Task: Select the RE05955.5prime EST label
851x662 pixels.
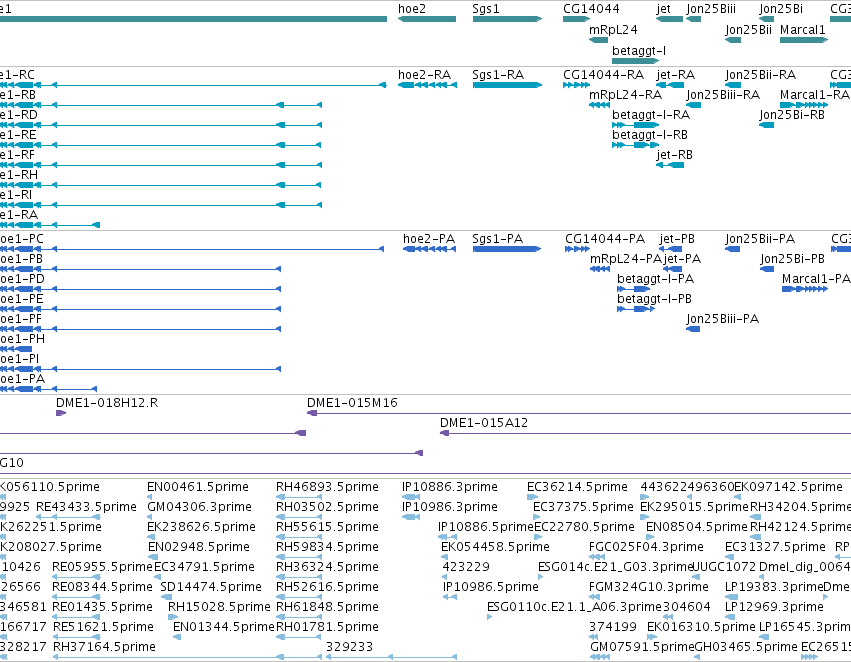Action: pyautogui.click(x=102, y=567)
